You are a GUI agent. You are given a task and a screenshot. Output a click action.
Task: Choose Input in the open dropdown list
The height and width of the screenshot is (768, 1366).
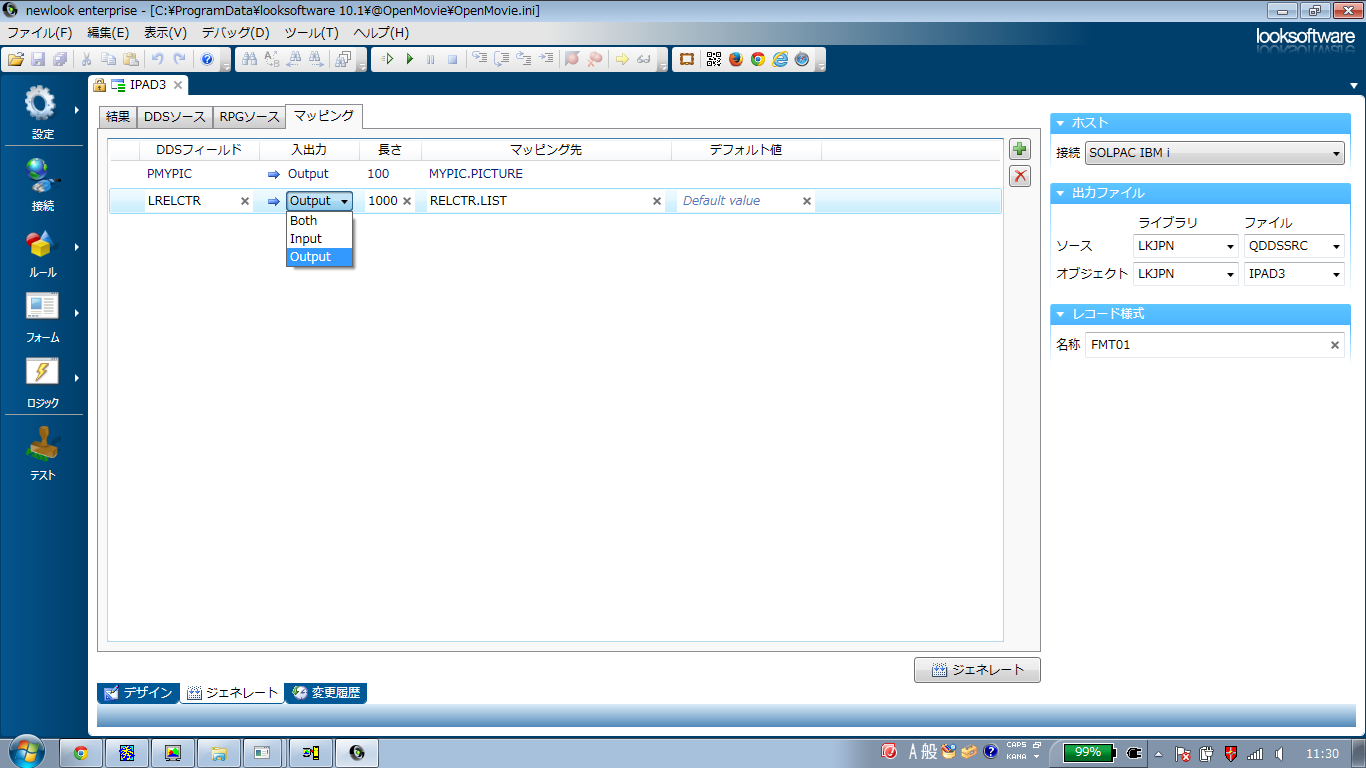tap(320, 239)
